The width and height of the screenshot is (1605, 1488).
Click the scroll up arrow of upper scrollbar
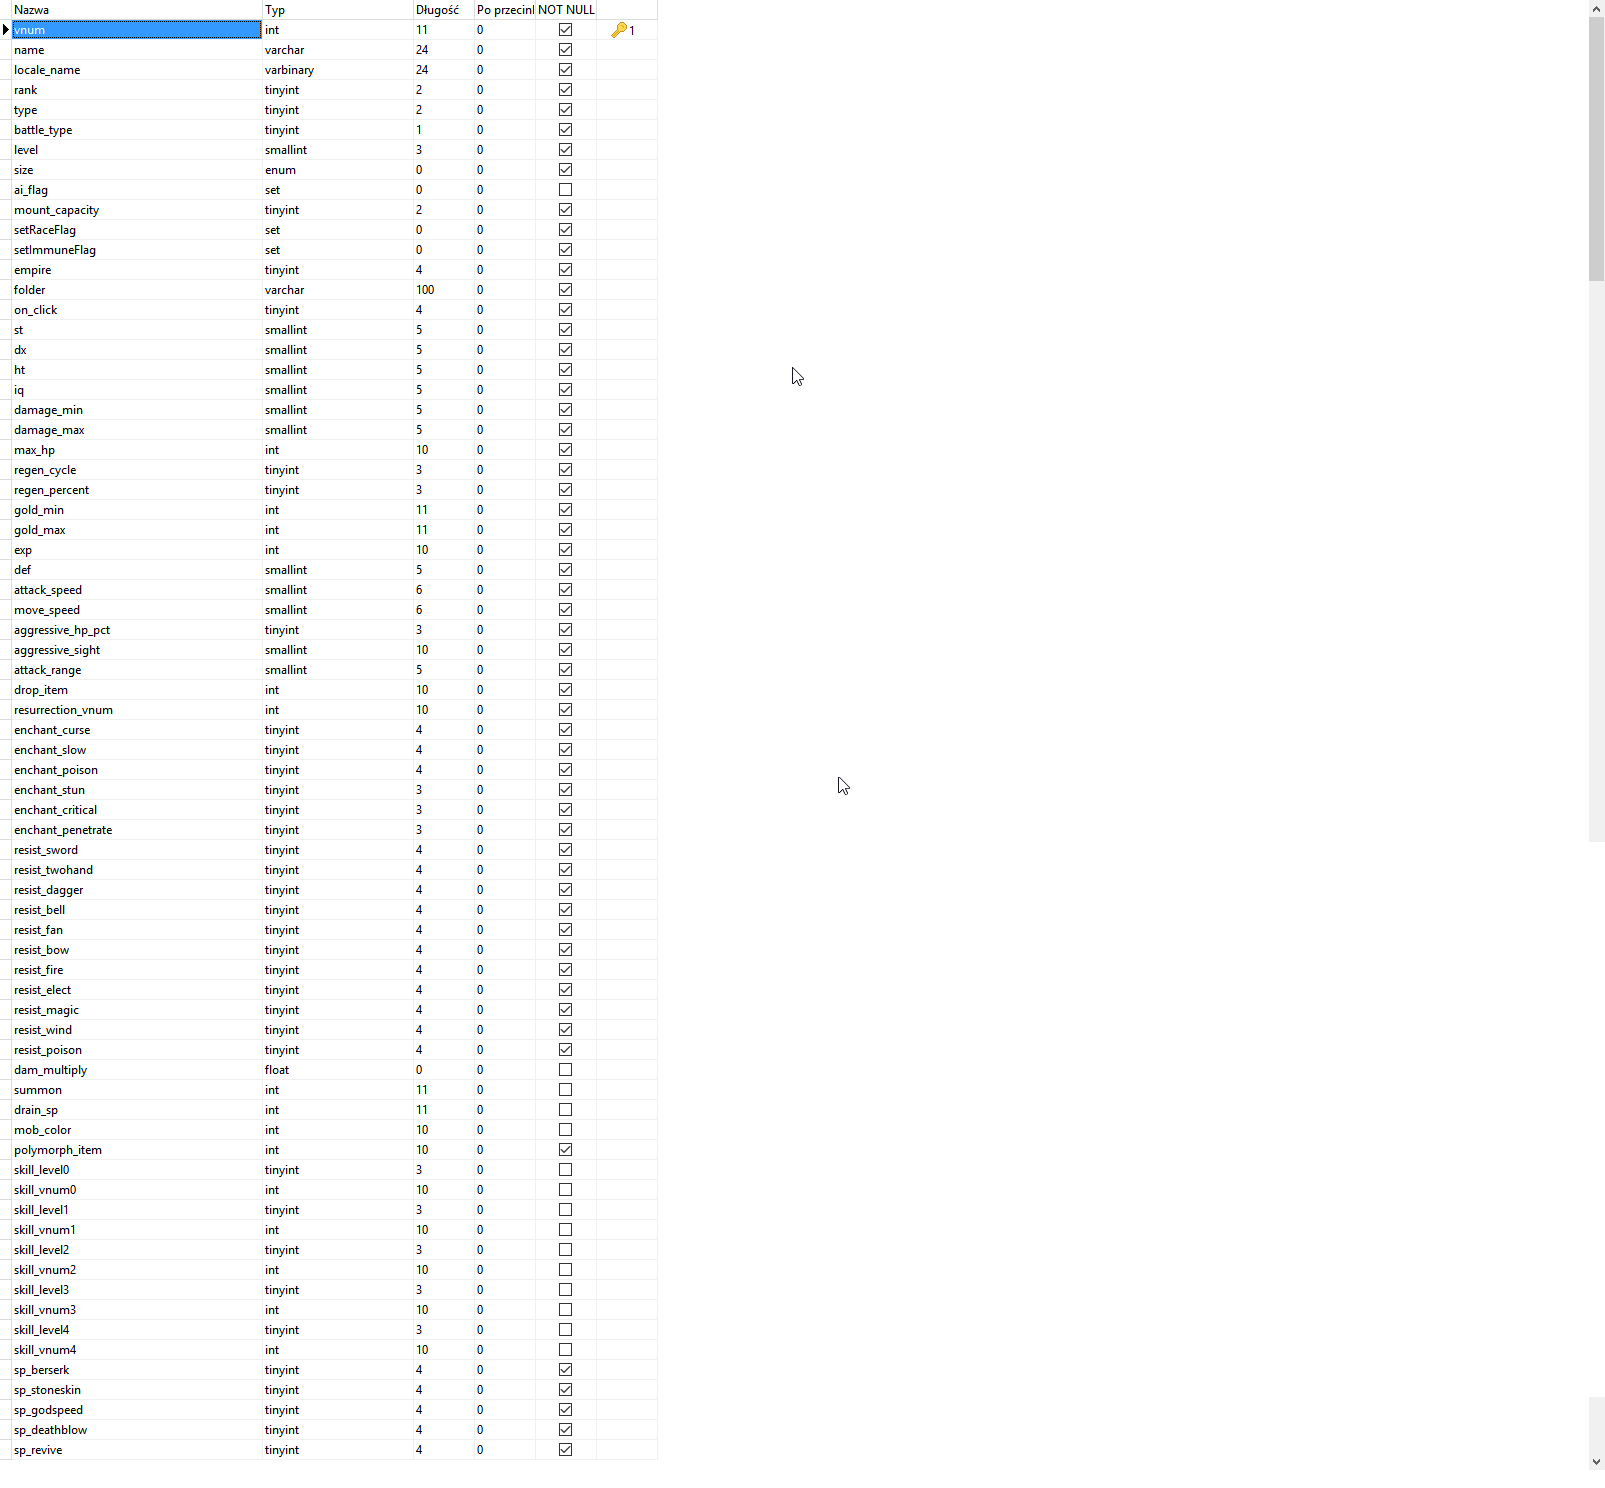[1596, 9]
